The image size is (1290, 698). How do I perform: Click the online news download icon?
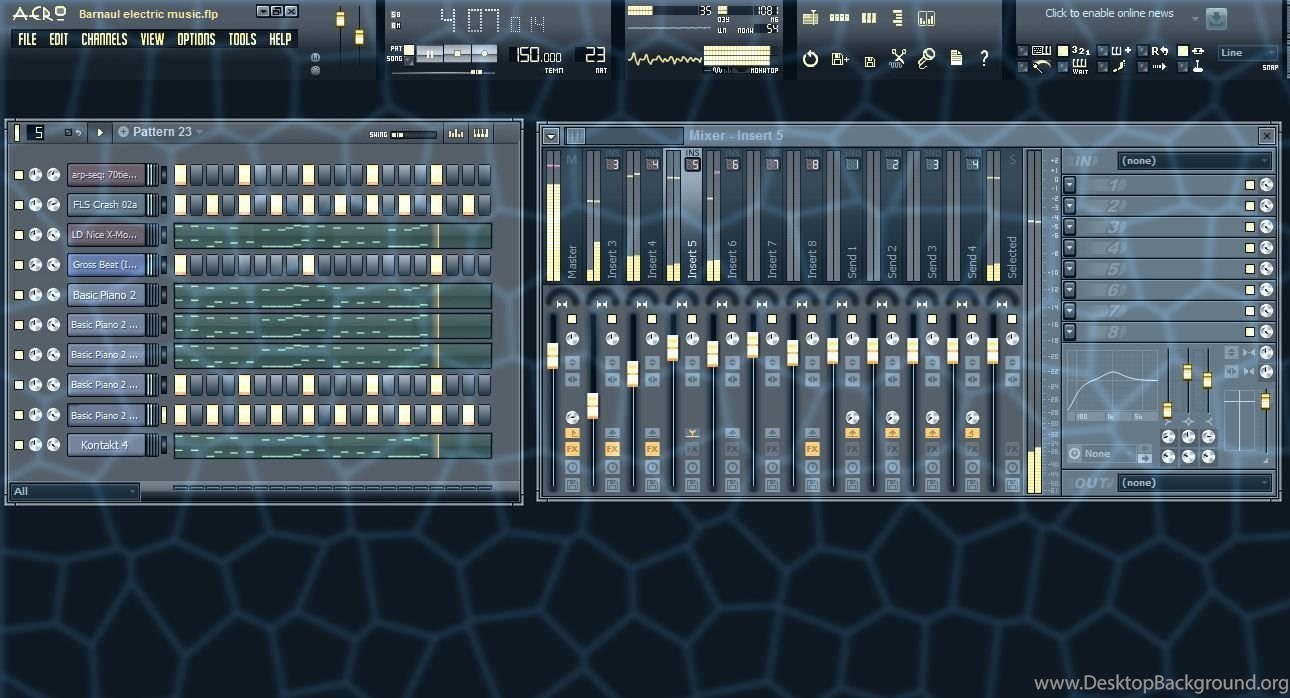coord(1216,19)
